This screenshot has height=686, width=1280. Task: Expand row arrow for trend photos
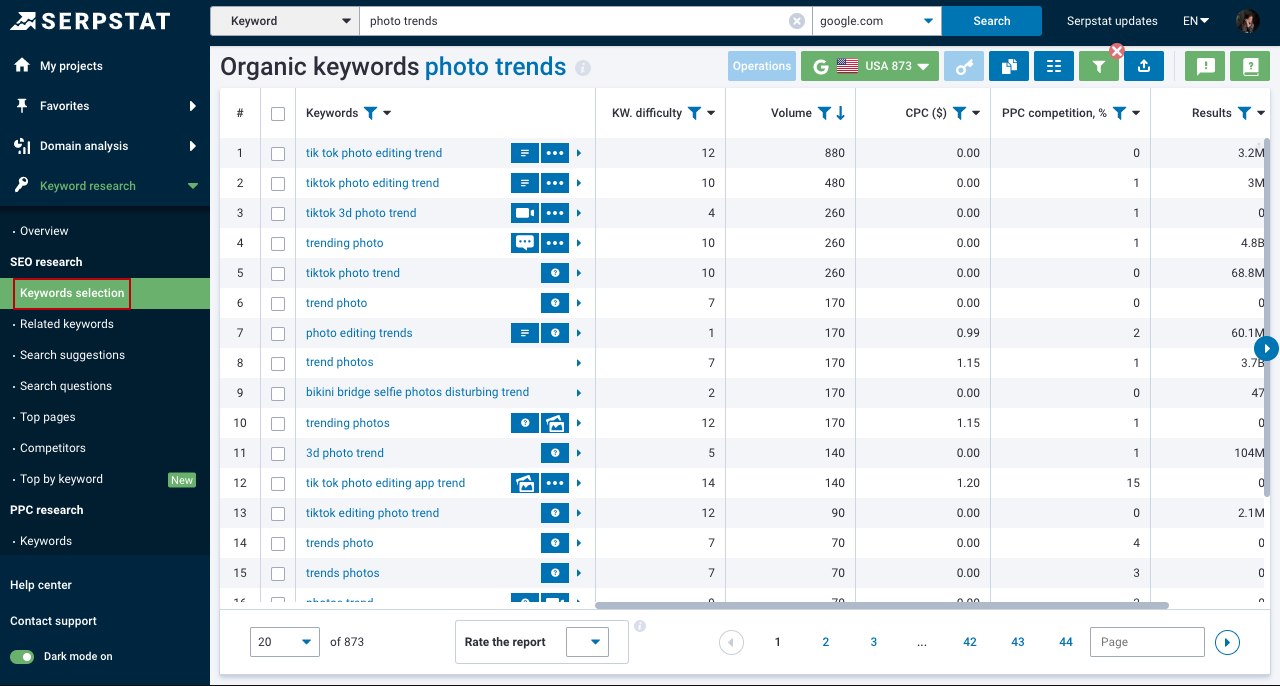(x=579, y=363)
